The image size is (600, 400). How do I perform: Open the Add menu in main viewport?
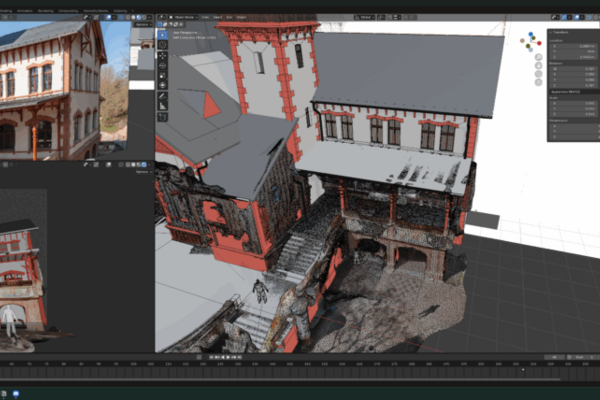click(229, 18)
